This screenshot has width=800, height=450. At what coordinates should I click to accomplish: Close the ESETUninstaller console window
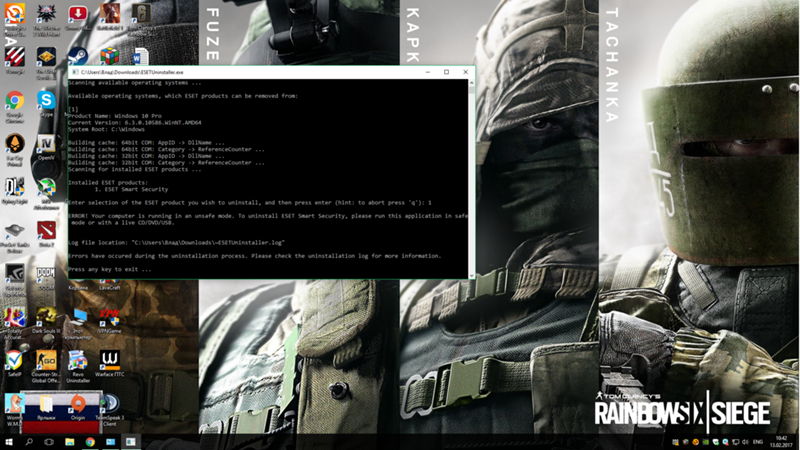point(465,72)
